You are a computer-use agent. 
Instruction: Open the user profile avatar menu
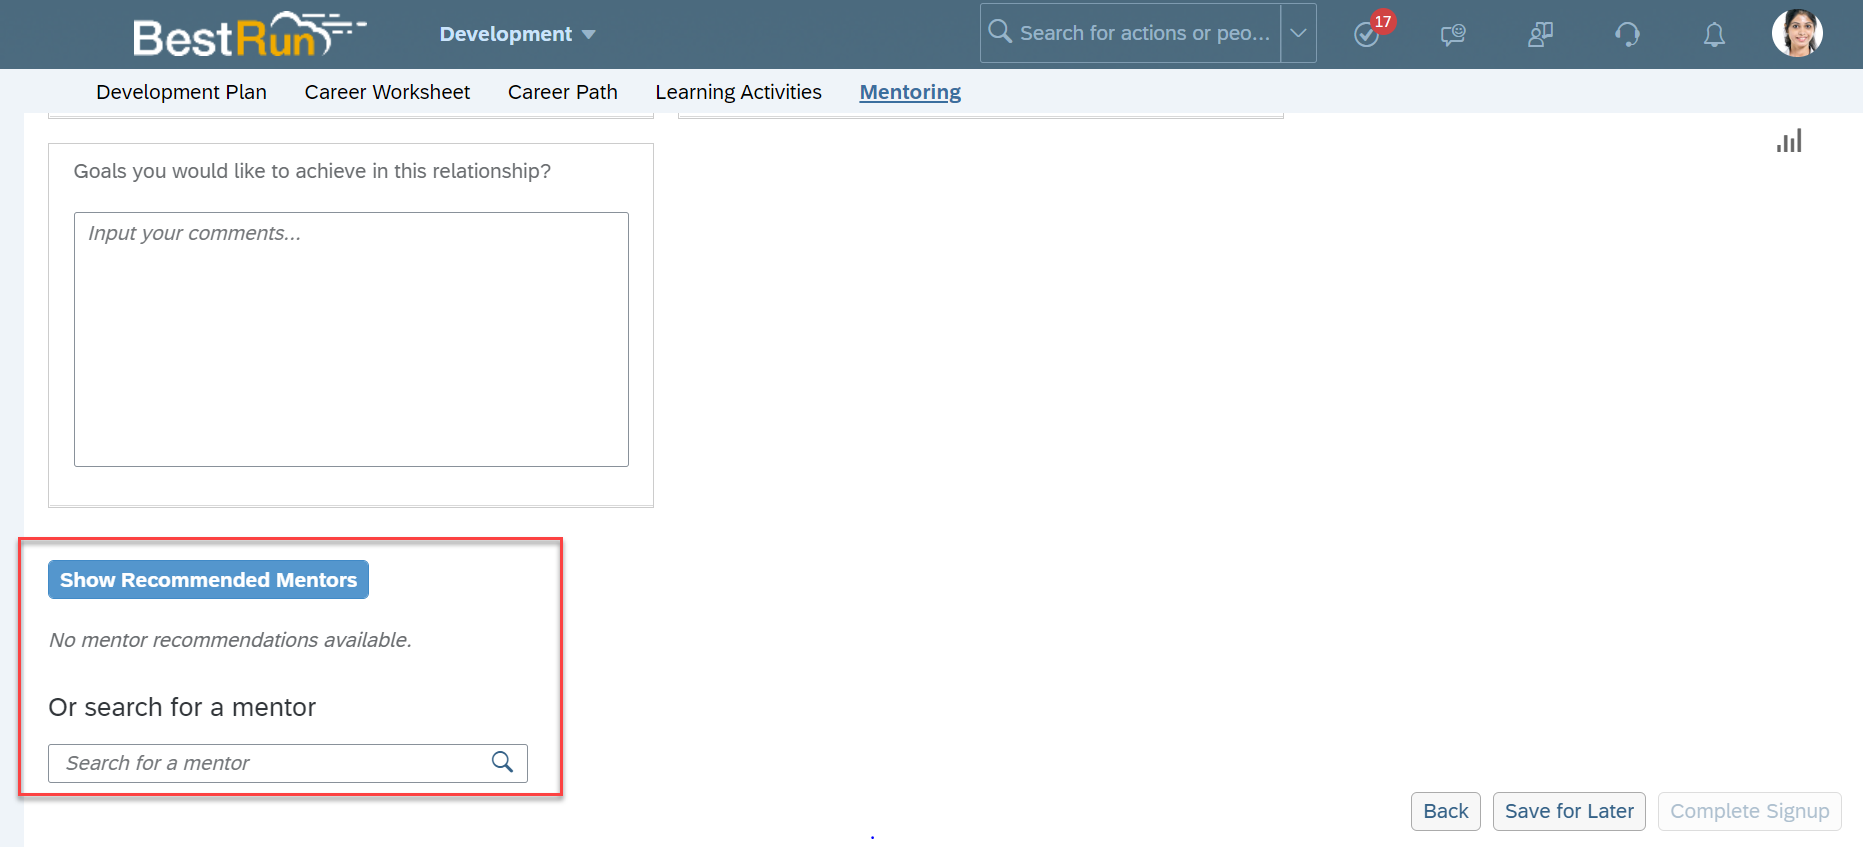[x=1797, y=34]
